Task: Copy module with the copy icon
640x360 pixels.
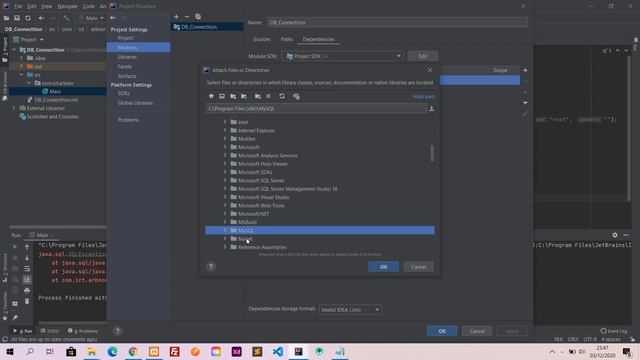Action: point(198,17)
